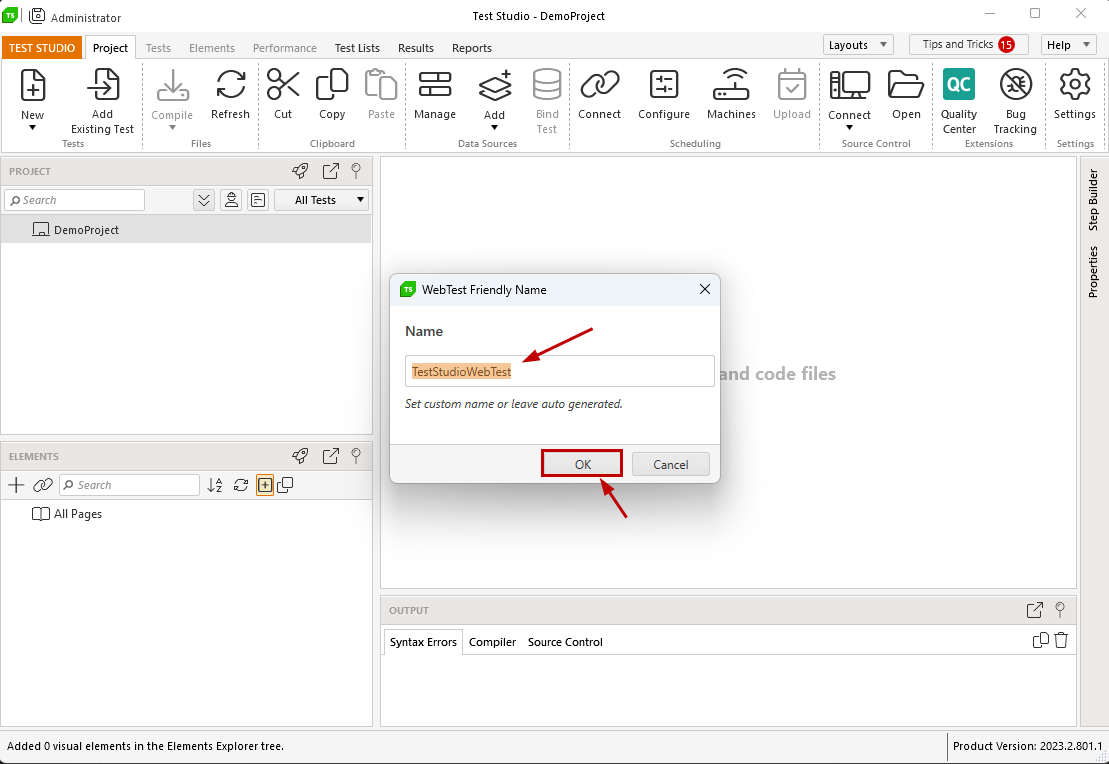
Task: Select the Syntax Errors output tab
Action: coord(423,642)
